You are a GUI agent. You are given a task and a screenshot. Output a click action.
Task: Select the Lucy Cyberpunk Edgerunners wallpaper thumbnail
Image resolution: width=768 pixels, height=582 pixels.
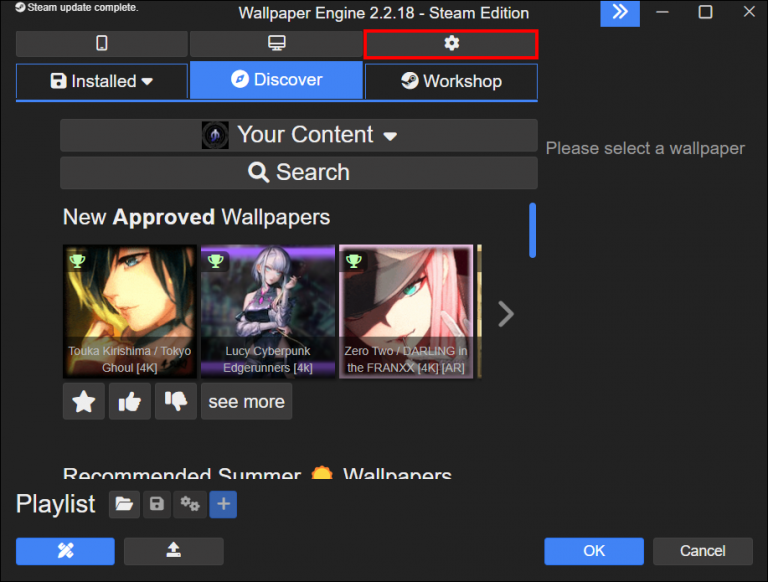268,311
